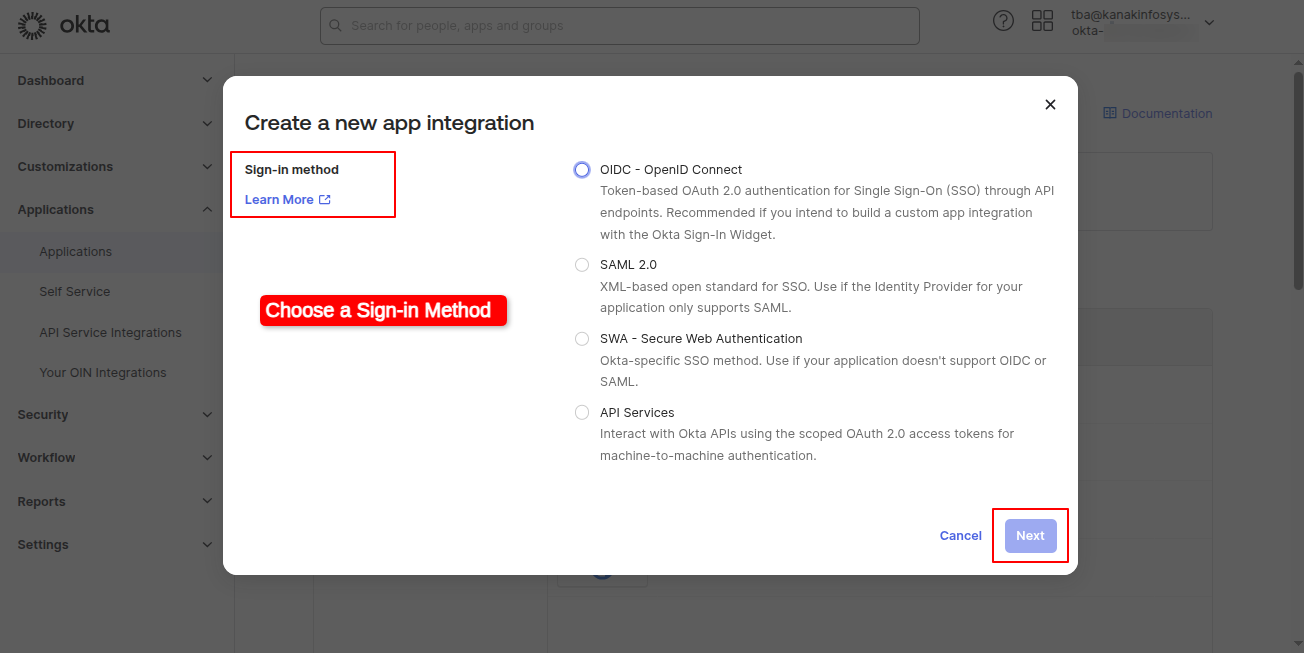
Task: Click the API Services machine-to-machine description
Action: pyautogui.click(x=807, y=445)
